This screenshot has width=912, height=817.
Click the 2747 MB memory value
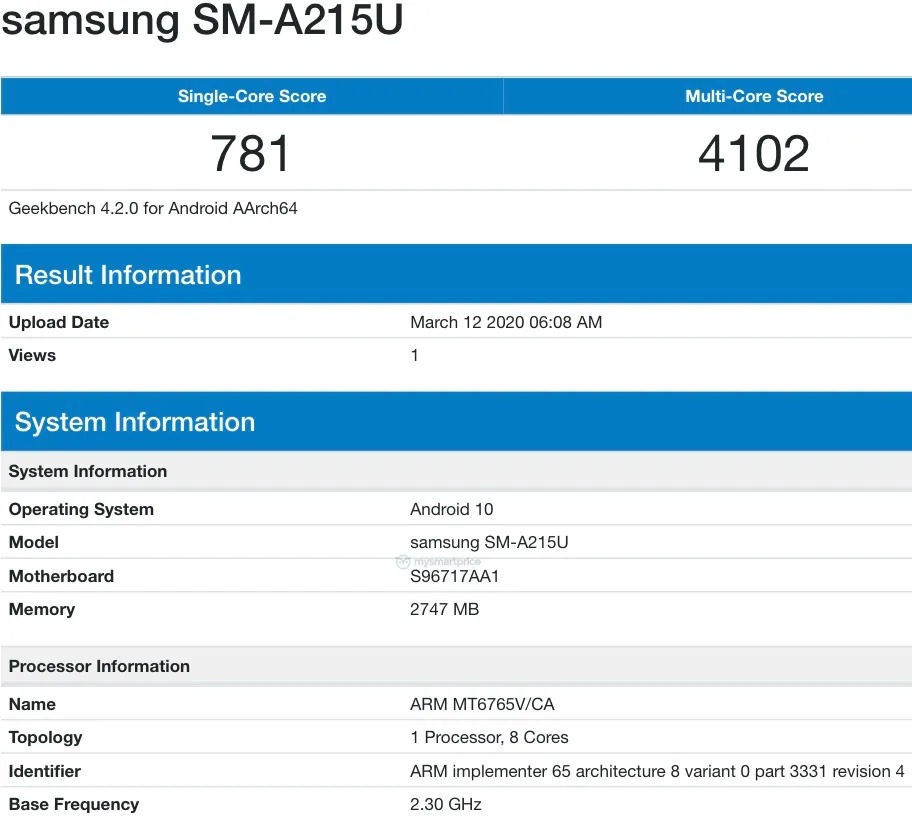point(444,609)
